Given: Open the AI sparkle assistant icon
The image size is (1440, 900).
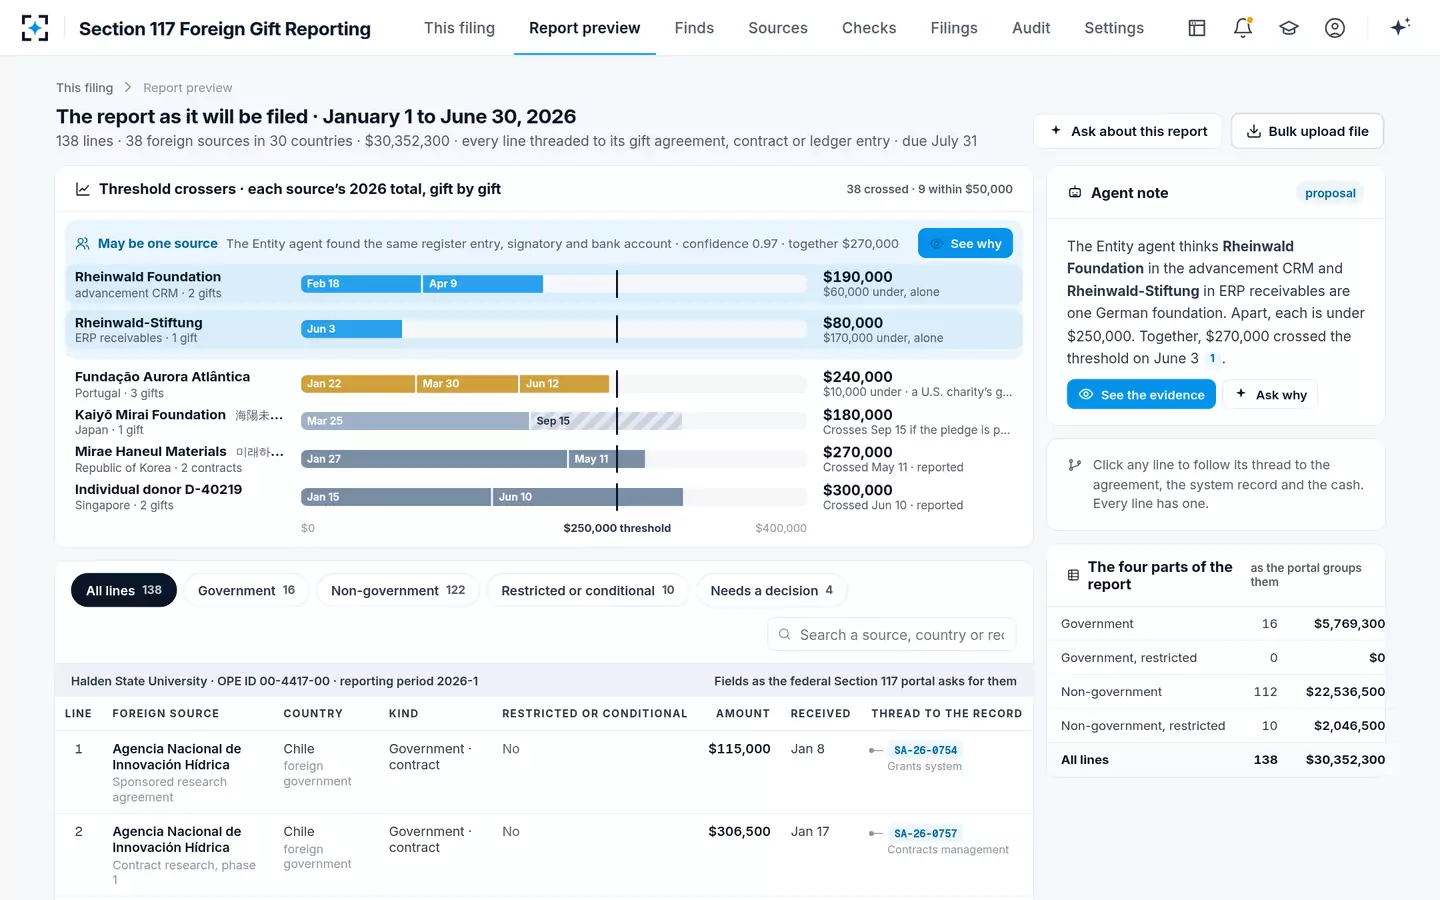Looking at the screenshot, I should pyautogui.click(x=1400, y=28).
